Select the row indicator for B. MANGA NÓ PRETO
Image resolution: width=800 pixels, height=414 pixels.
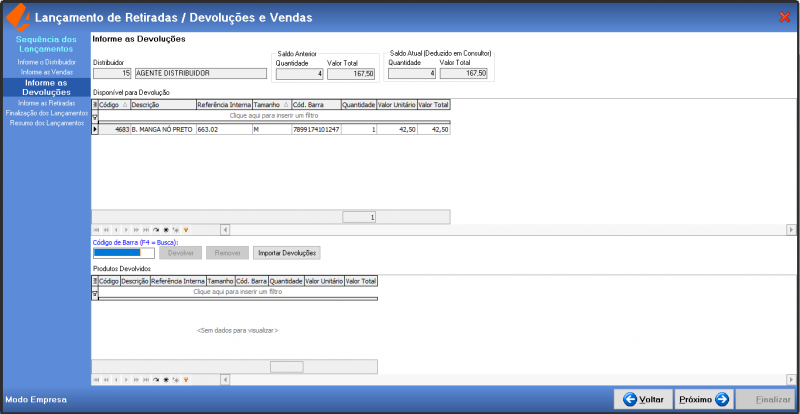tap(95, 129)
